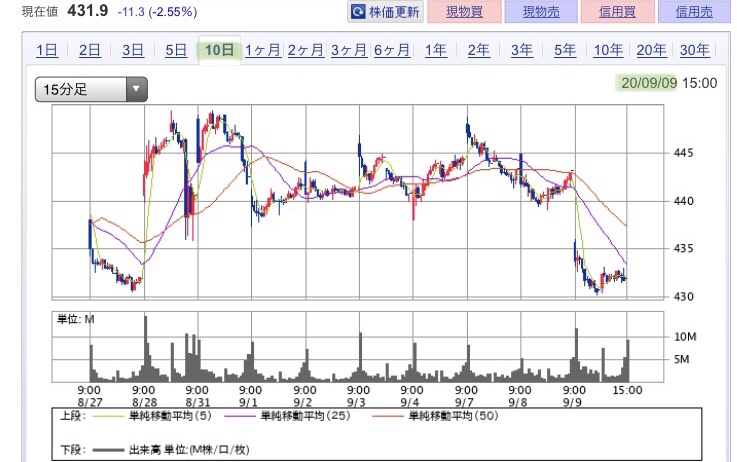Switch to the 5年 chart period
The image size is (737, 462).
pos(565,50)
